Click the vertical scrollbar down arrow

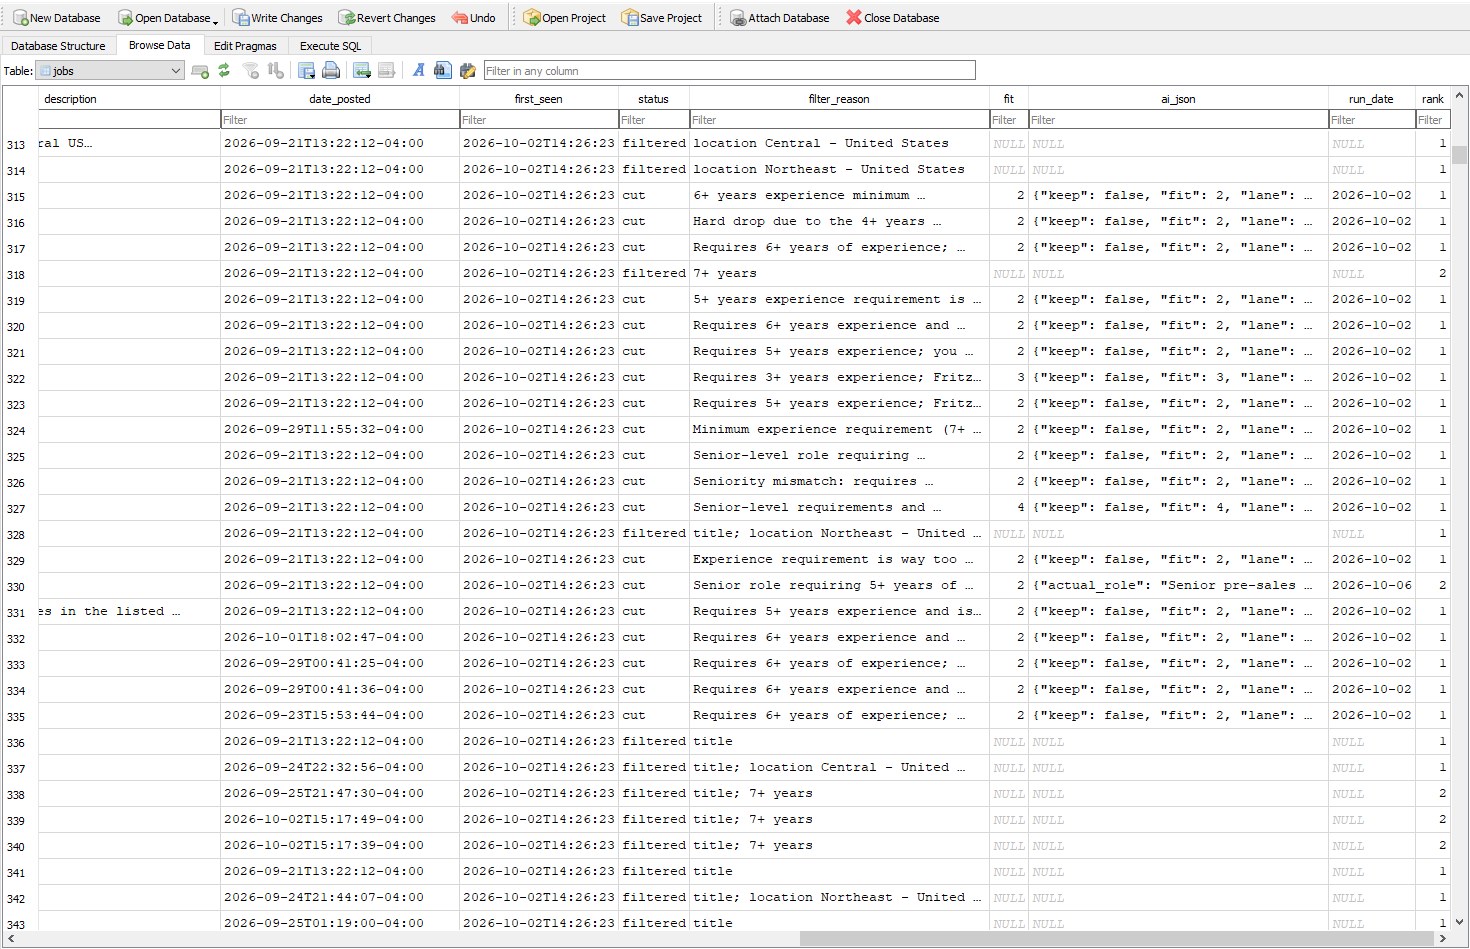[x=1460, y=922]
